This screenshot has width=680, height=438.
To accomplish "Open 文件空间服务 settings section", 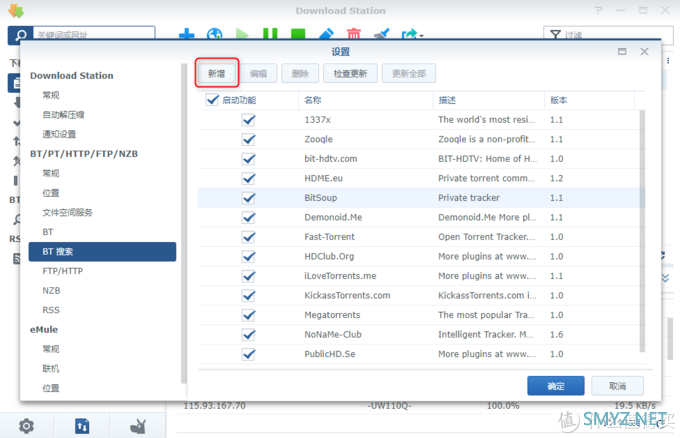I will pyautogui.click(x=67, y=212).
